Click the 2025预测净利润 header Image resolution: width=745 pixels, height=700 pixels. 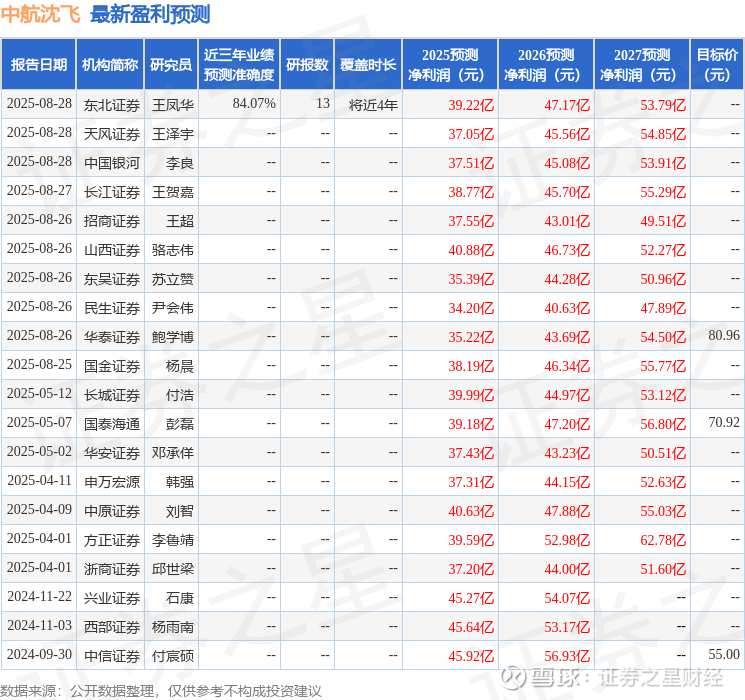(x=450, y=65)
